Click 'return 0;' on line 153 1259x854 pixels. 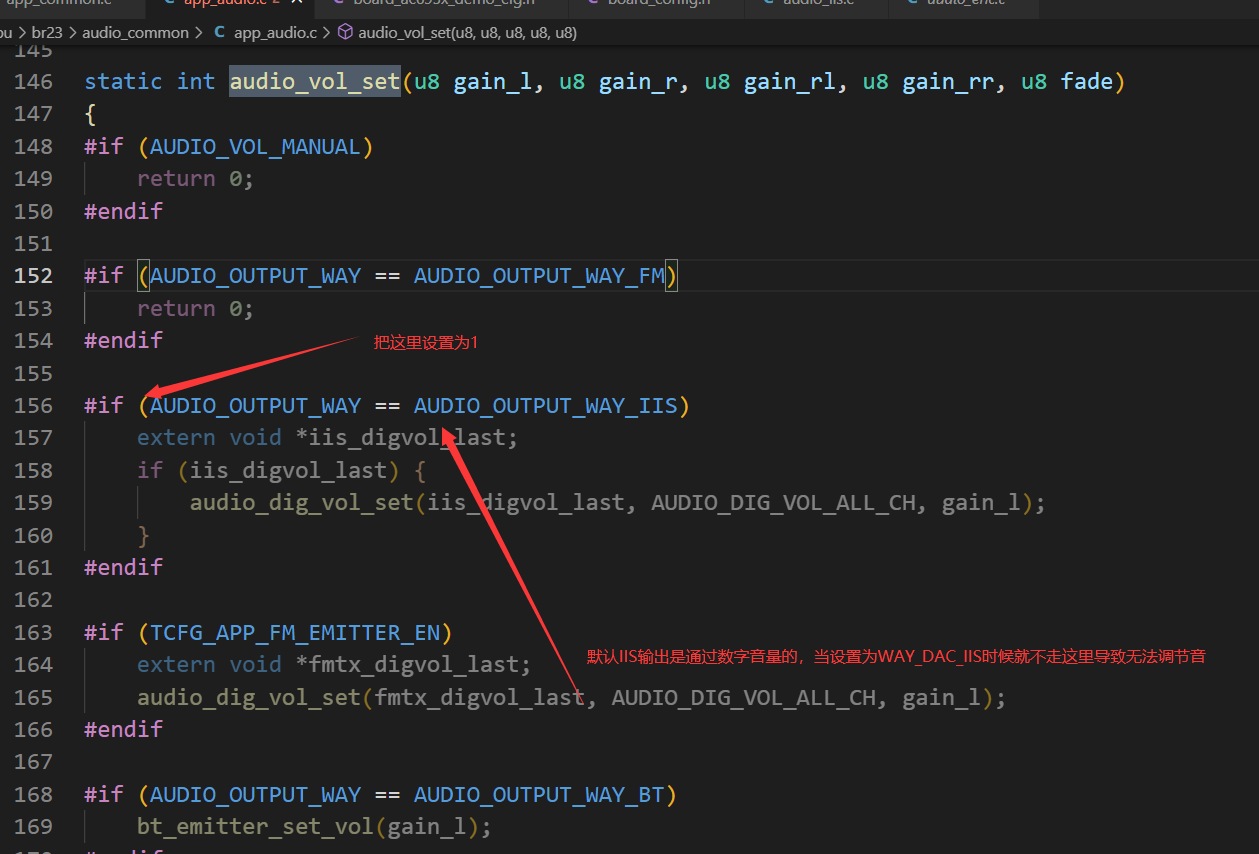click(196, 308)
